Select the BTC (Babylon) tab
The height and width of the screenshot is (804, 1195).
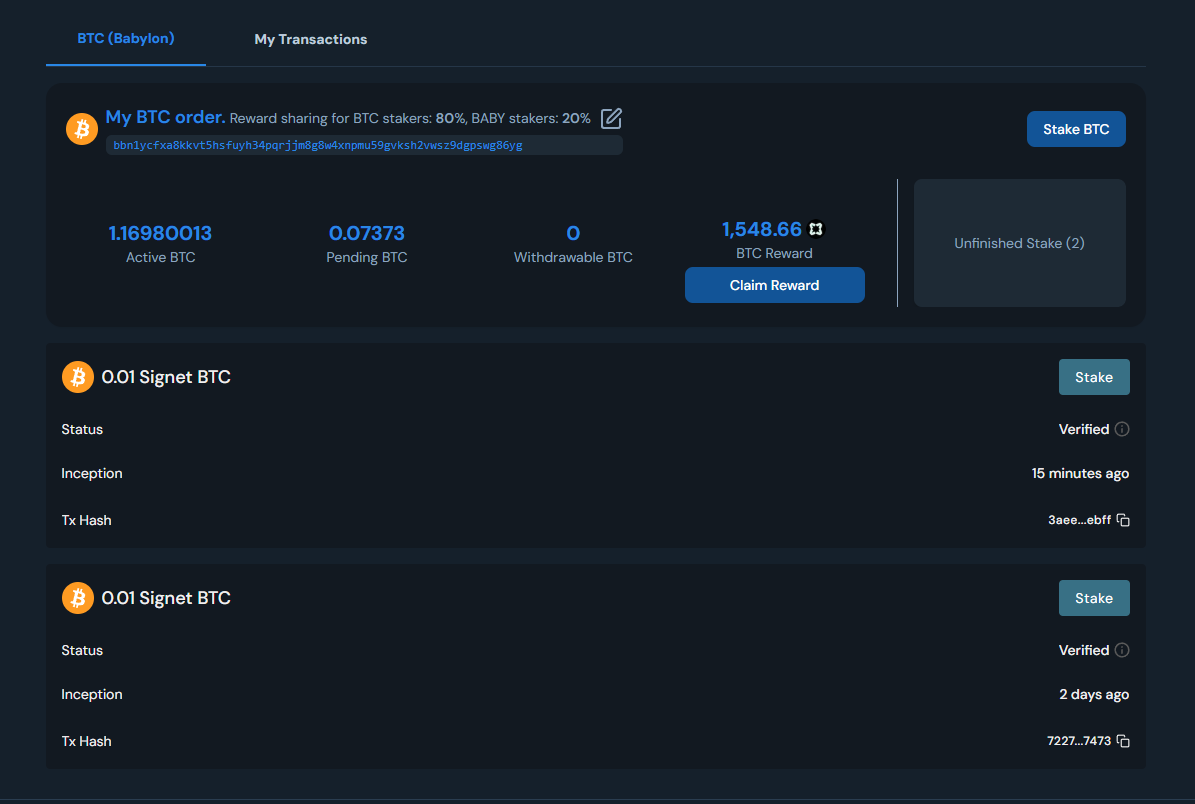coord(126,39)
